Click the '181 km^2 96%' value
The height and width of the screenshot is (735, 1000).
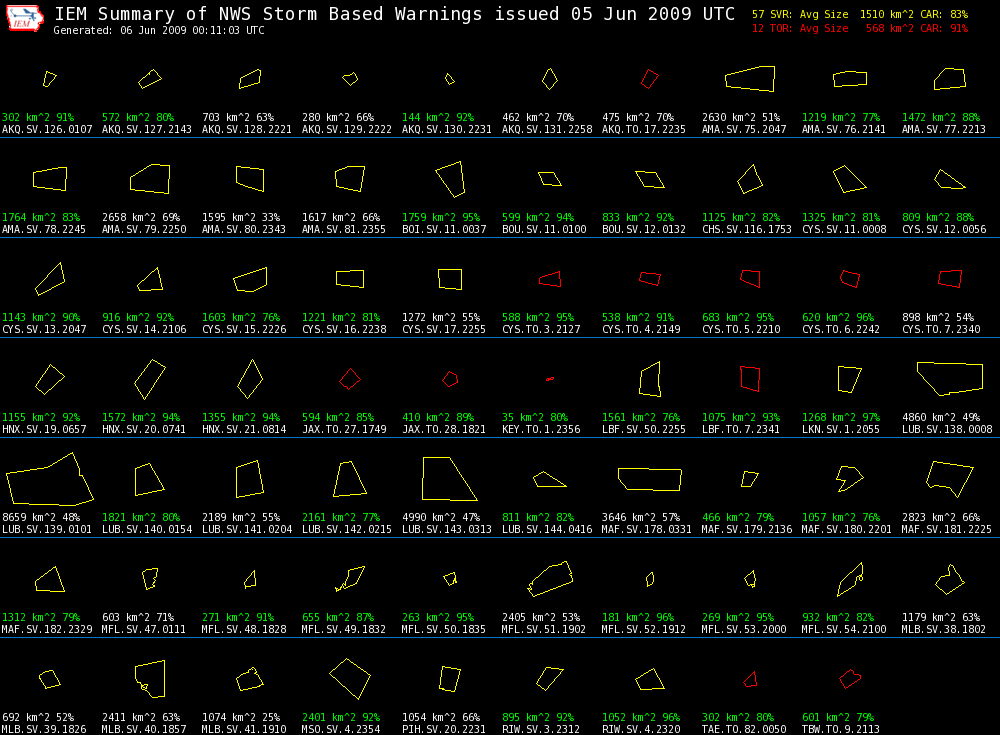tap(638, 618)
